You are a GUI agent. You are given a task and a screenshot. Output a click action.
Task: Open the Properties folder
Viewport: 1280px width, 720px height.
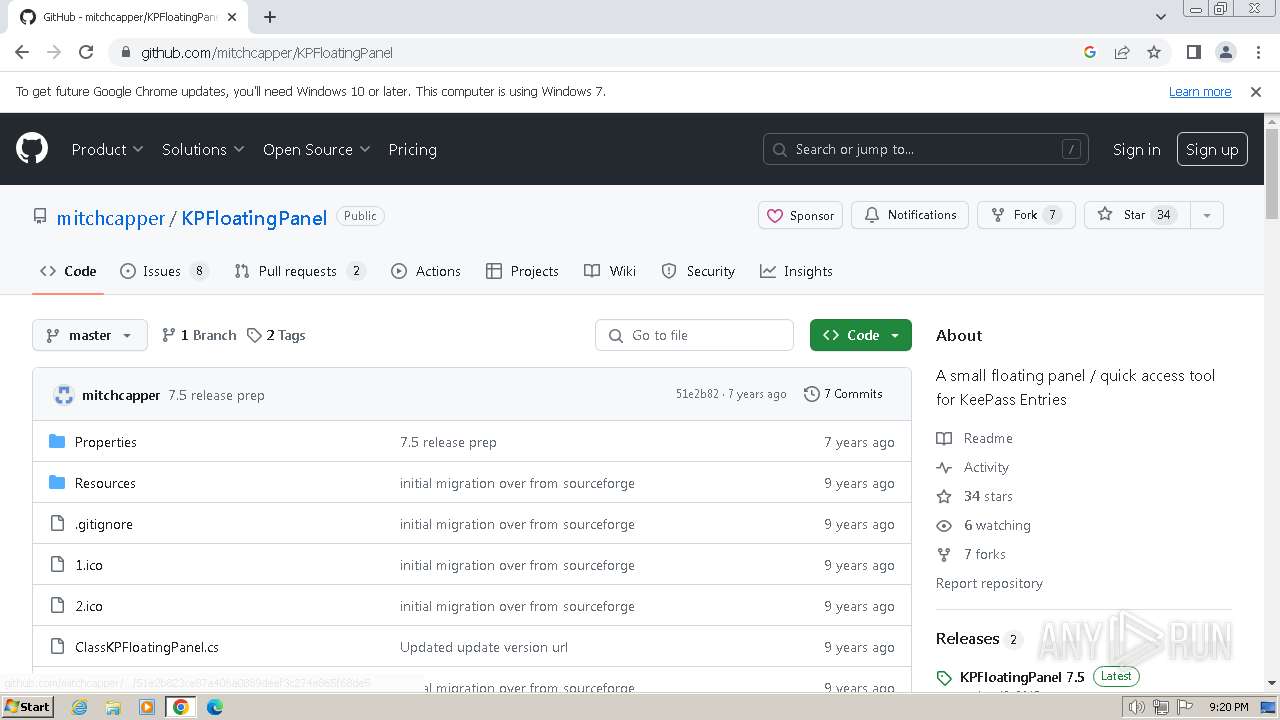pyautogui.click(x=106, y=442)
